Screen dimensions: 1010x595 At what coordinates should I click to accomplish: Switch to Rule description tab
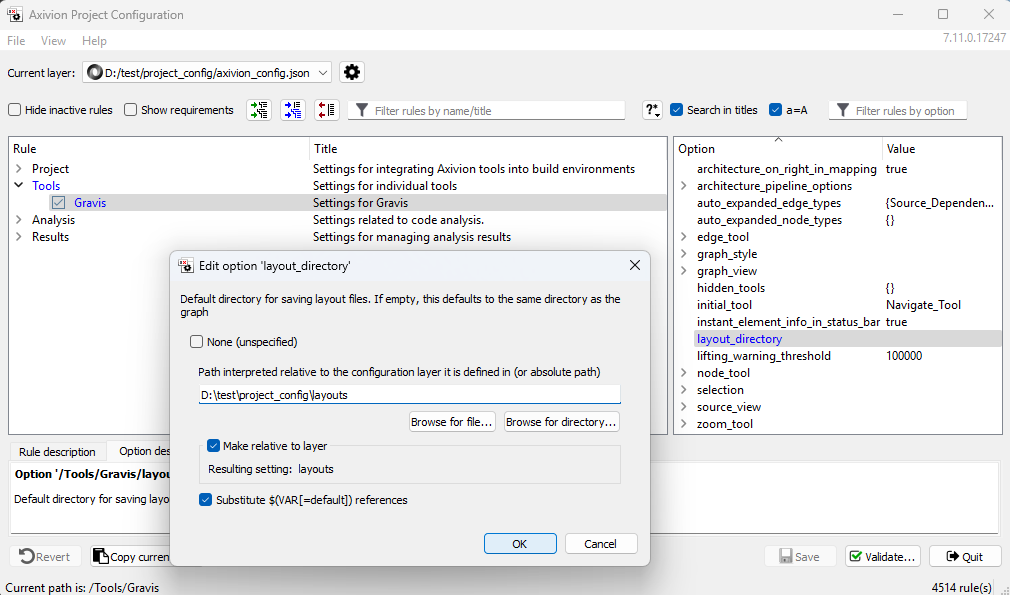point(57,451)
